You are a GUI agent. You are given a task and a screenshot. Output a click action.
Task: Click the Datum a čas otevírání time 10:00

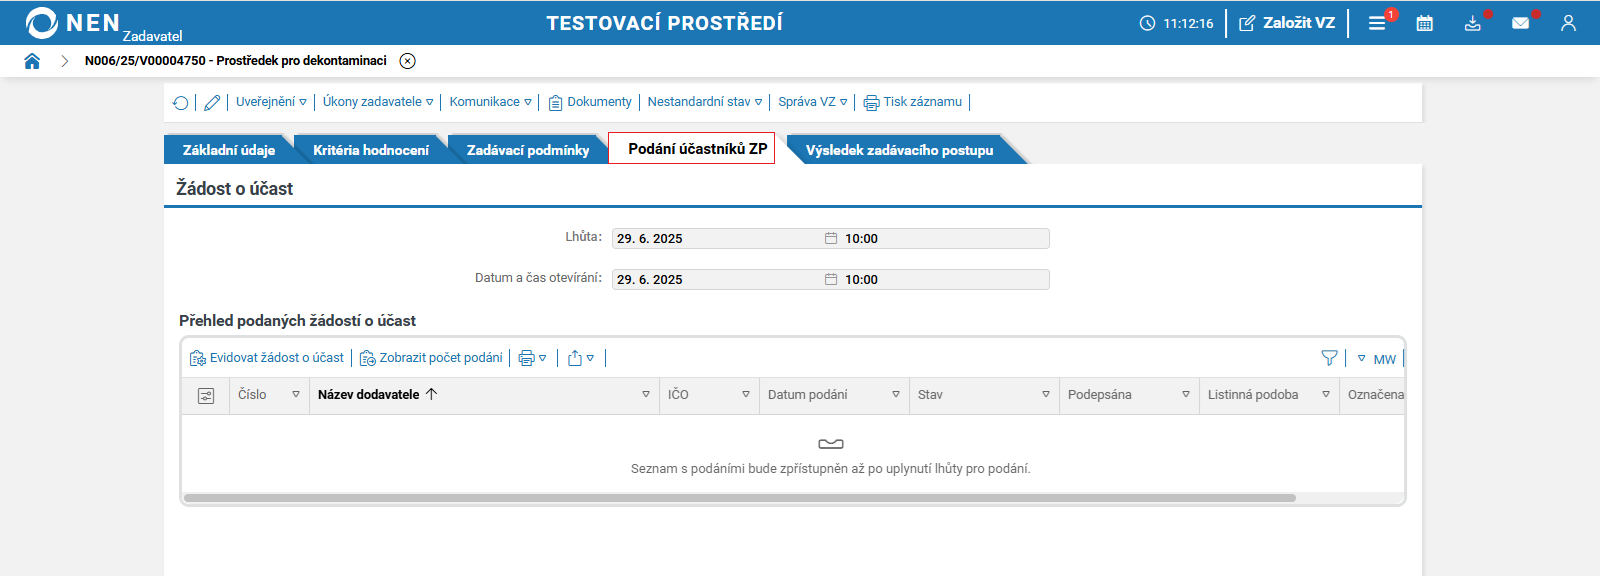pos(945,279)
